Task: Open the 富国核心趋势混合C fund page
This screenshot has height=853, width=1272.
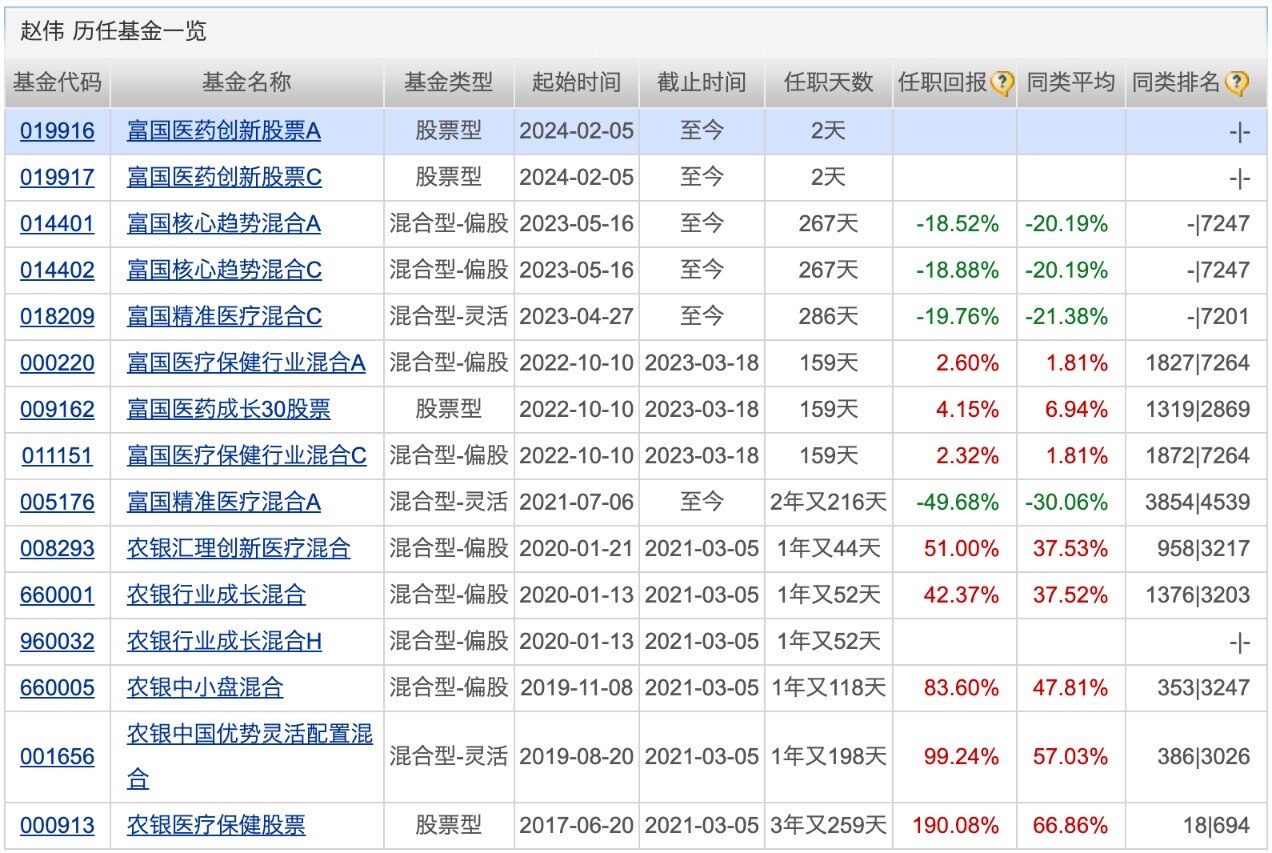Action: click(224, 270)
